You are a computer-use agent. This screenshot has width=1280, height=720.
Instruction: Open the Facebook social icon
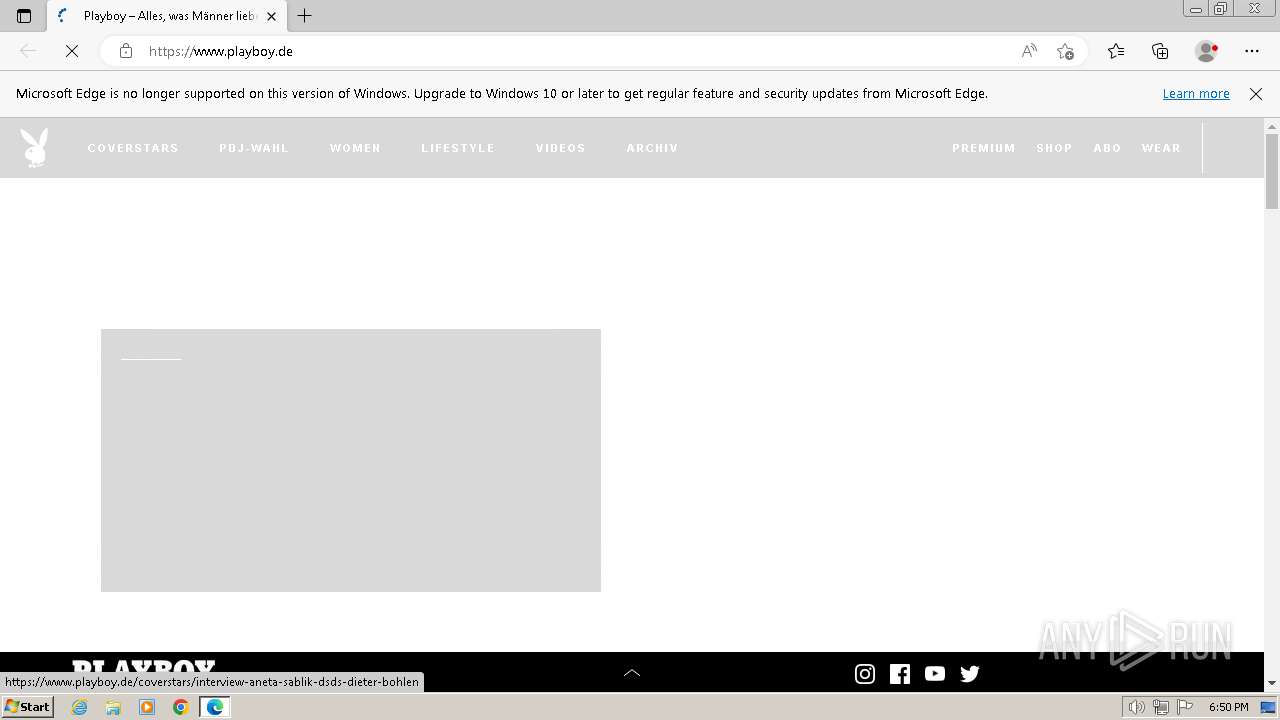tap(900, 674)
